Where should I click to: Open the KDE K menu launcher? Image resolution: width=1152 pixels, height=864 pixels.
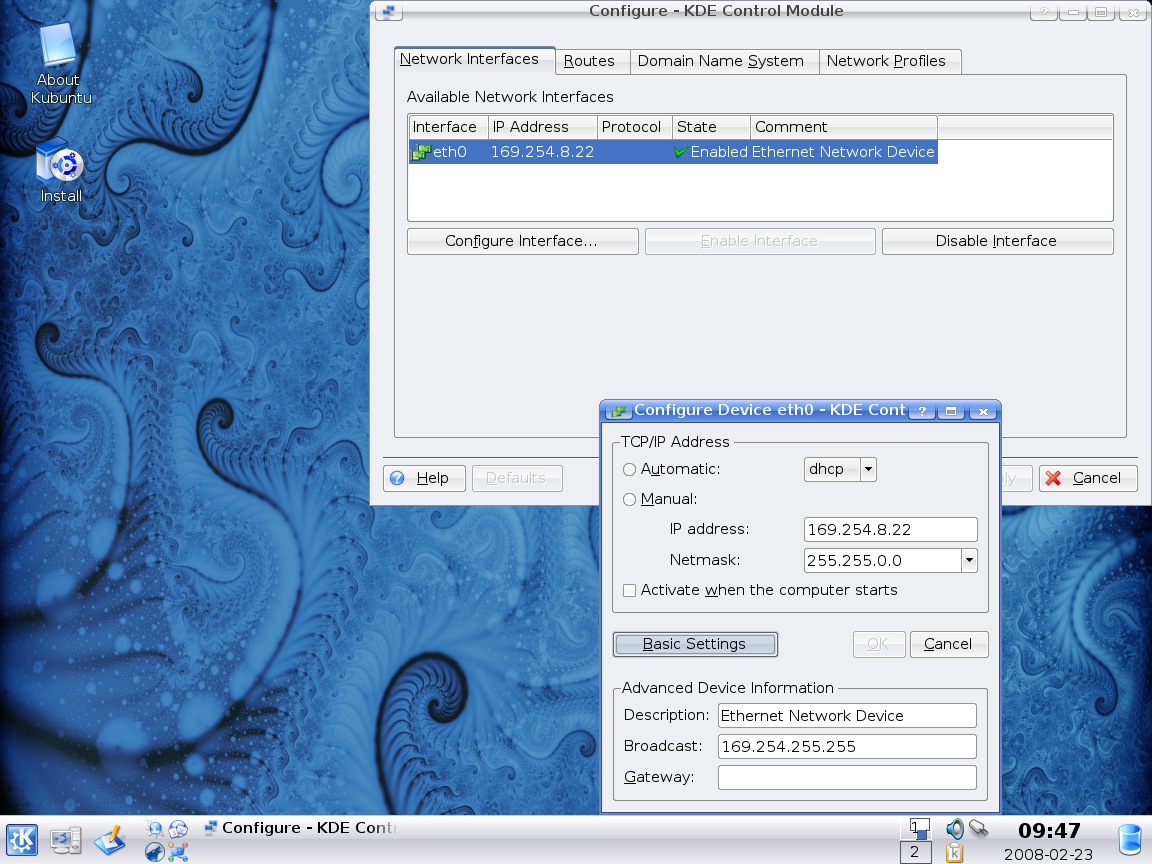tap(21, 839)
